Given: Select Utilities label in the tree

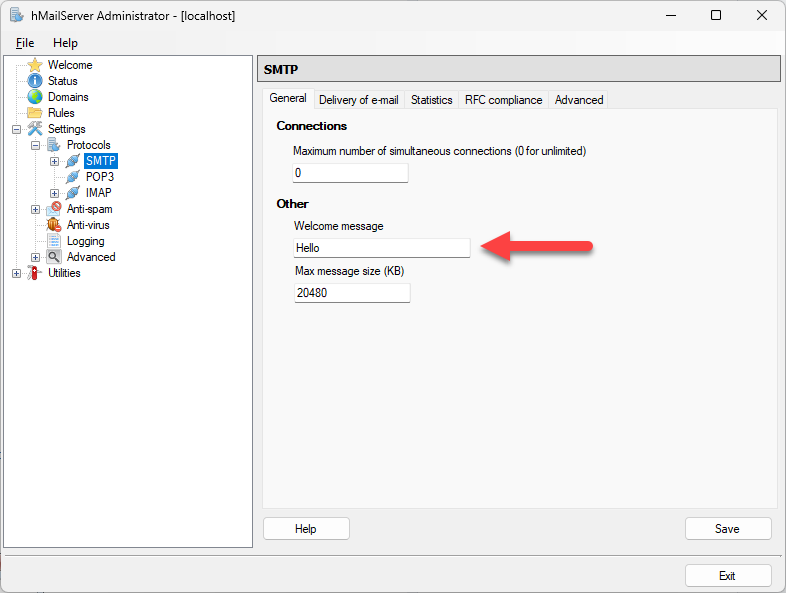Looking at the screenshot, I should (64, 273).
